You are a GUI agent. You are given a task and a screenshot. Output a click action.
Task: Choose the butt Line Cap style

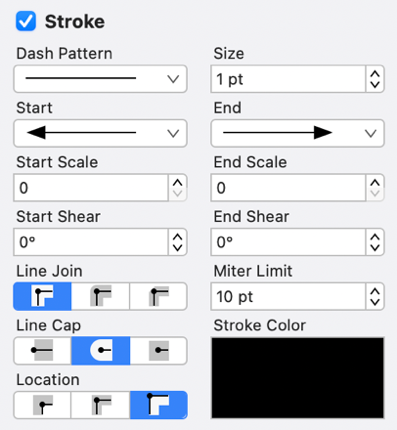42,350
